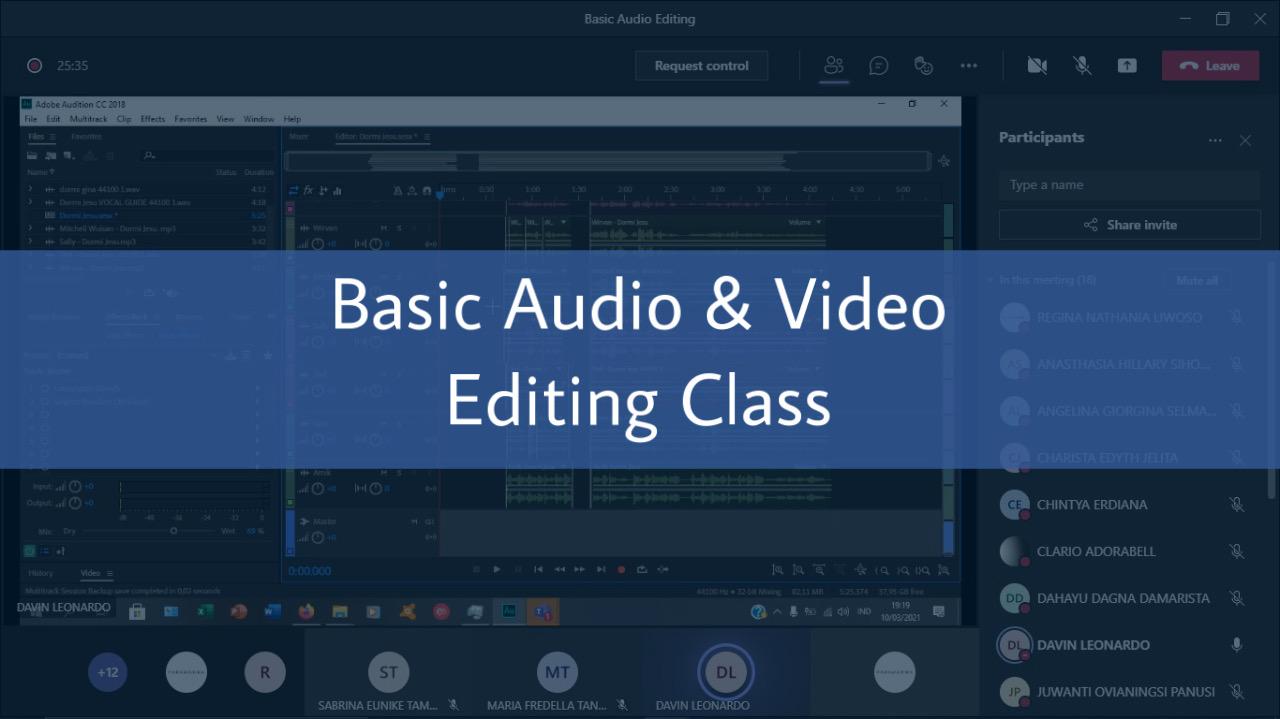
Task: Mute the Master track with M button
Action: click(x=414, y=522)
